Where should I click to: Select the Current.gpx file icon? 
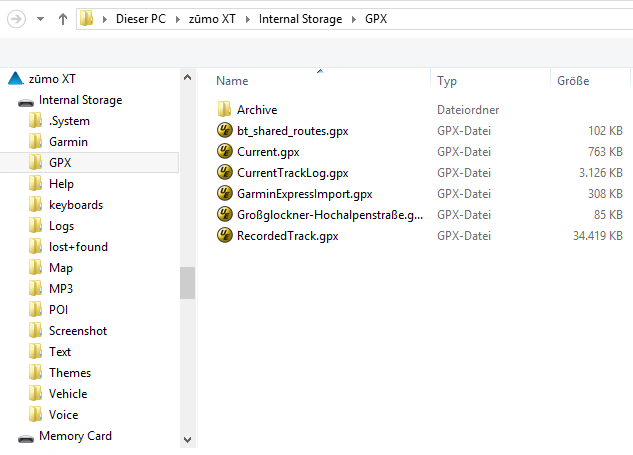pyautogui.click(x=225, y=152)
